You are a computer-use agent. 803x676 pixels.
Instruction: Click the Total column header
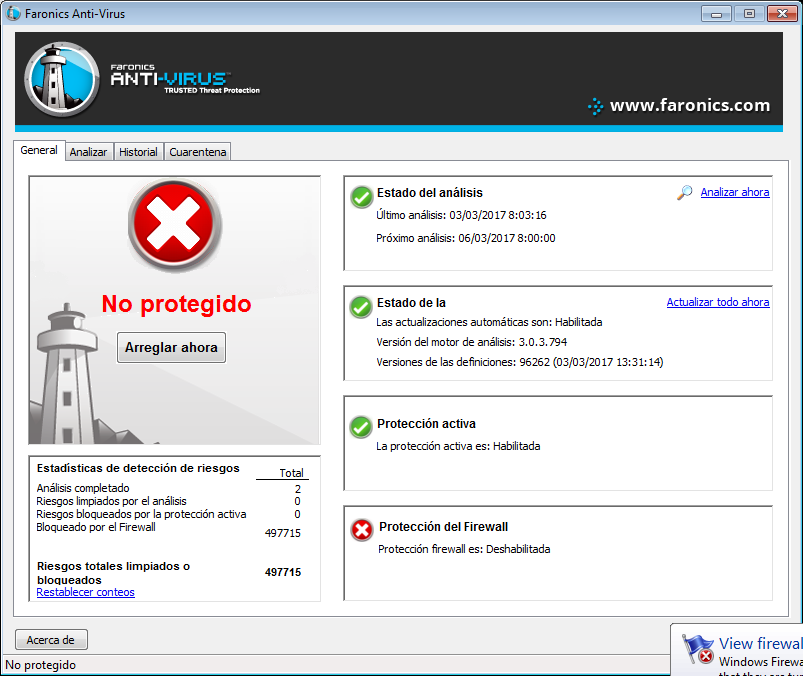click(291, 473)
